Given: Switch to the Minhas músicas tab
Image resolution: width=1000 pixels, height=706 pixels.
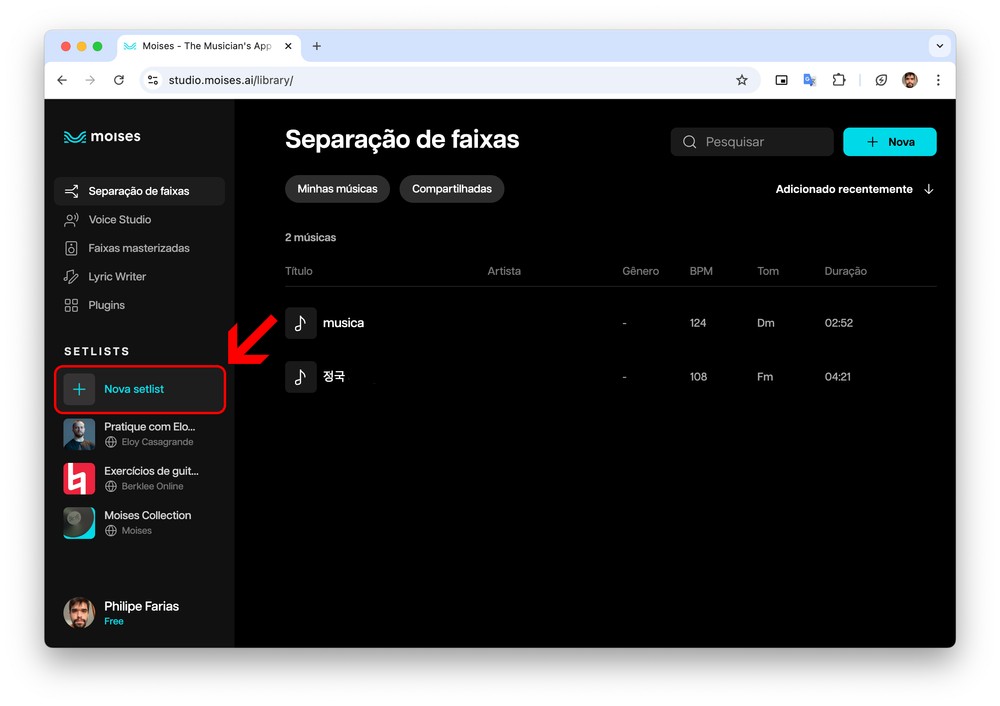Looking at the screenshot, I should [337, 189].
